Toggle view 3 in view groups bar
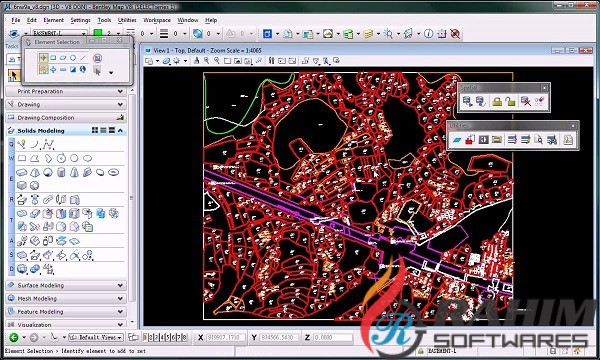 tap(156, 337)
